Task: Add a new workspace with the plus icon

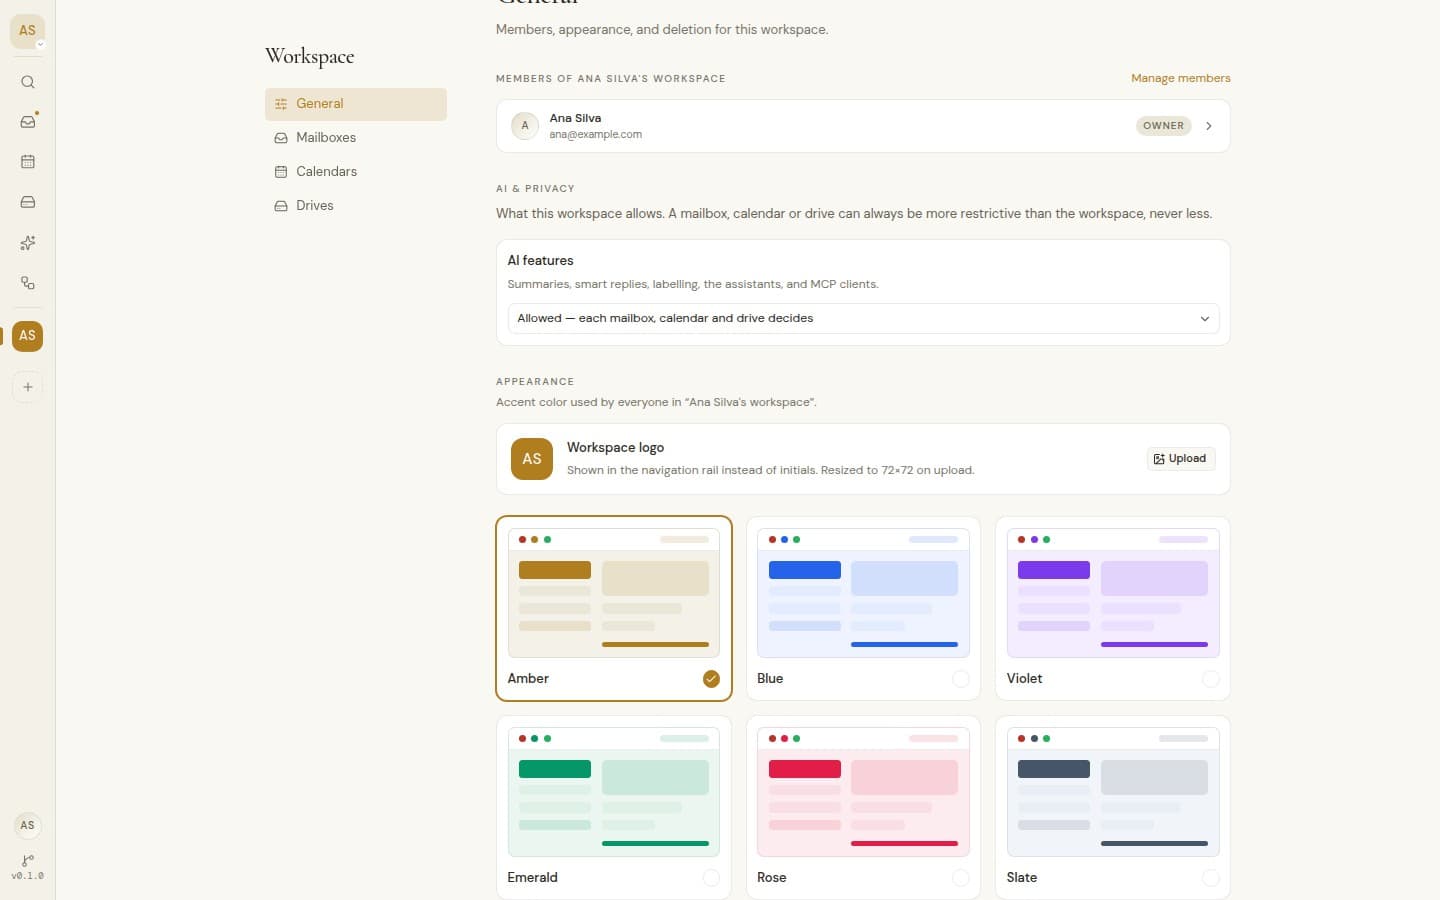Action: pyautogui.click(x=28, y=387)
